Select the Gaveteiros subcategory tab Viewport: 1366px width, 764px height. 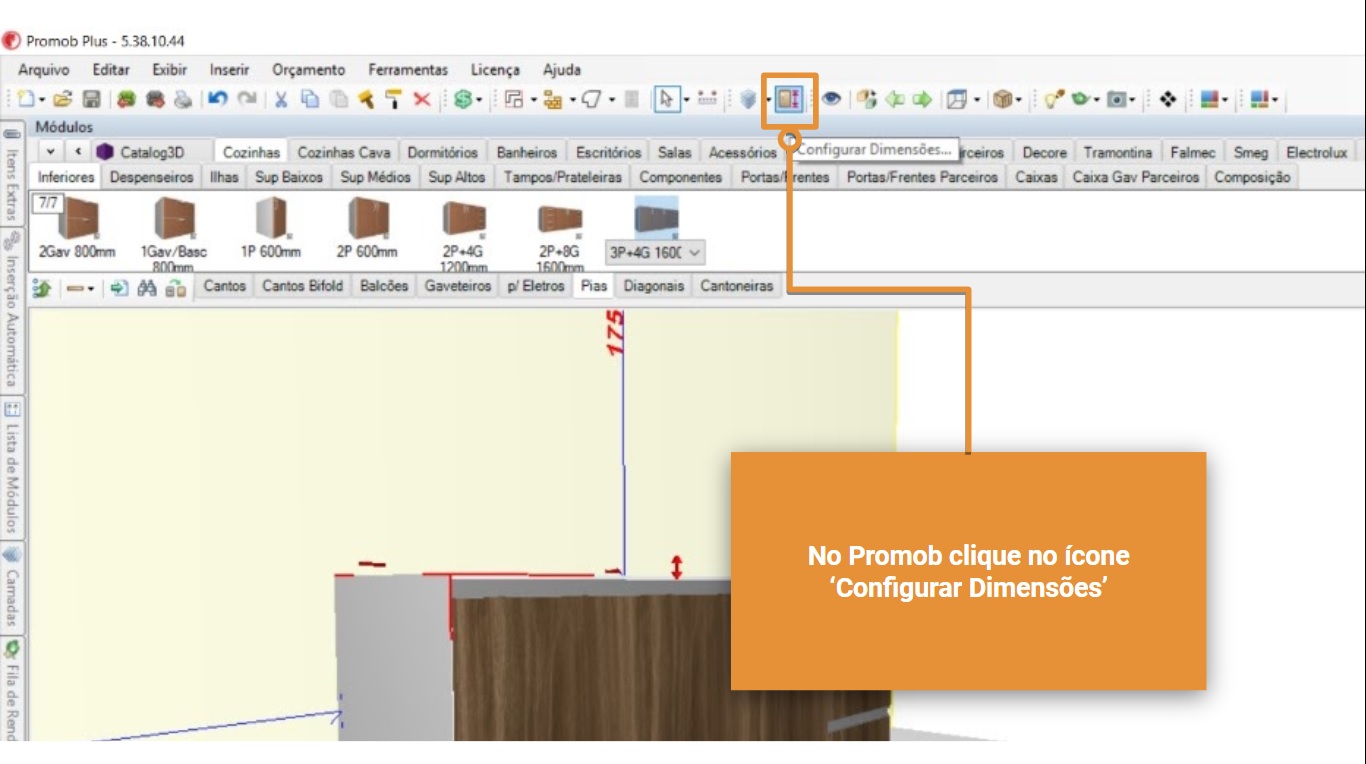click(457, 286)
